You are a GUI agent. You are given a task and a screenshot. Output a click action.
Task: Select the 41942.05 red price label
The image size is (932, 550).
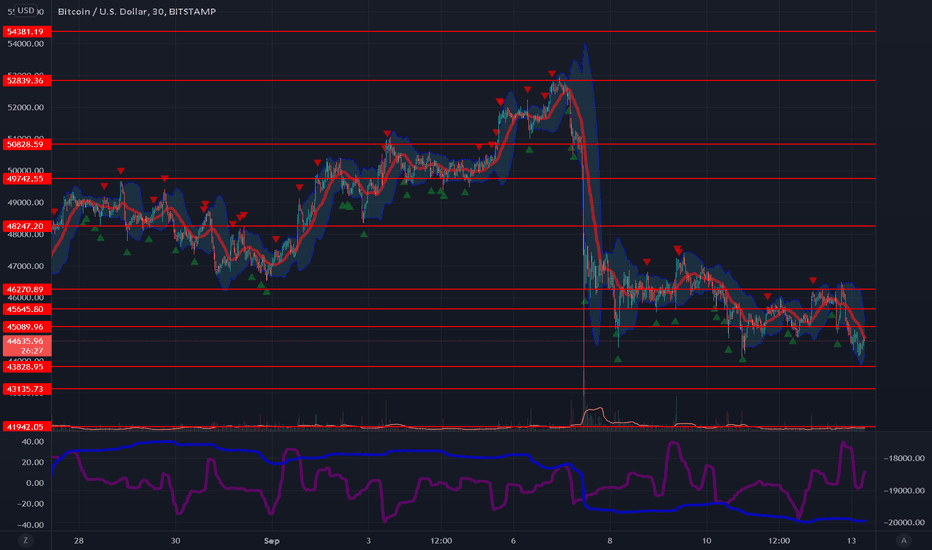click(27, 426)
